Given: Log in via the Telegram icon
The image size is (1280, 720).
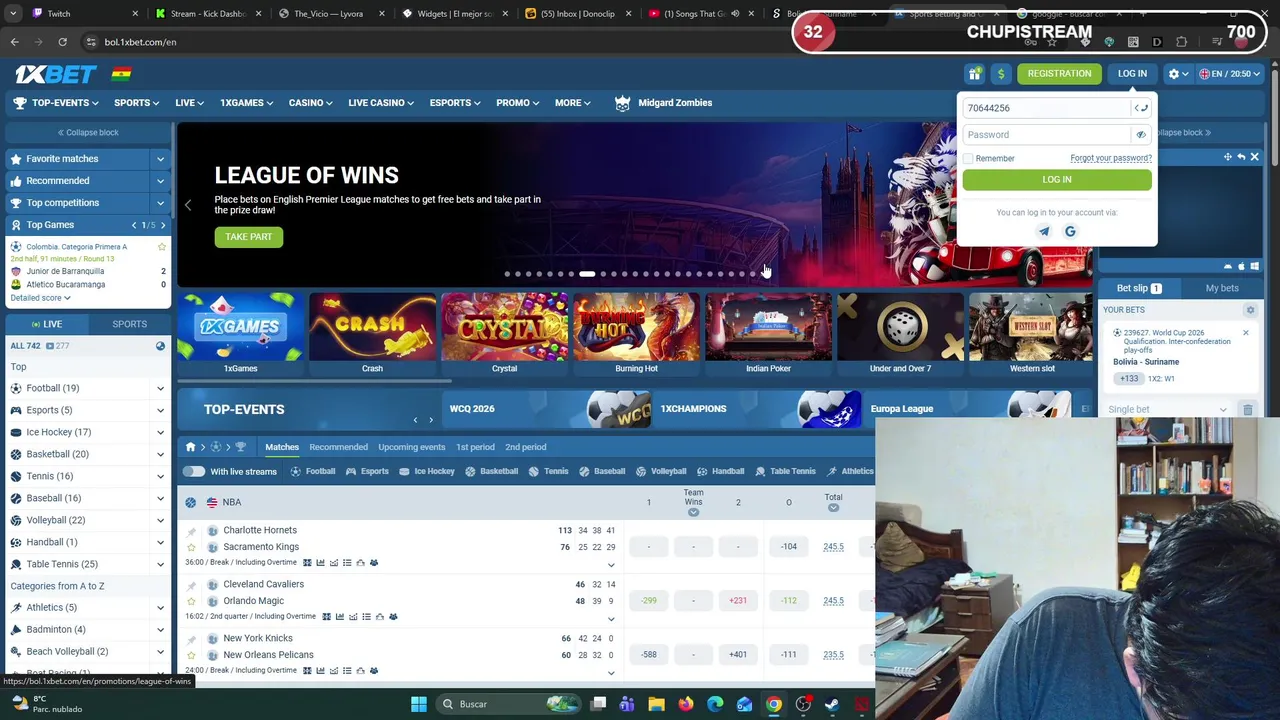Looking at the screenshot, I should coord(1044,232).
